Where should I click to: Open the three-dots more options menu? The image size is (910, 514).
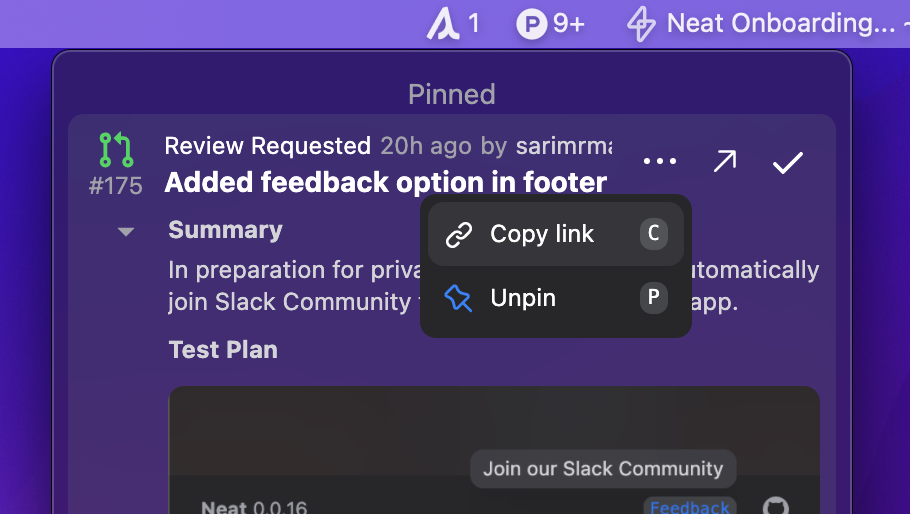660,161
